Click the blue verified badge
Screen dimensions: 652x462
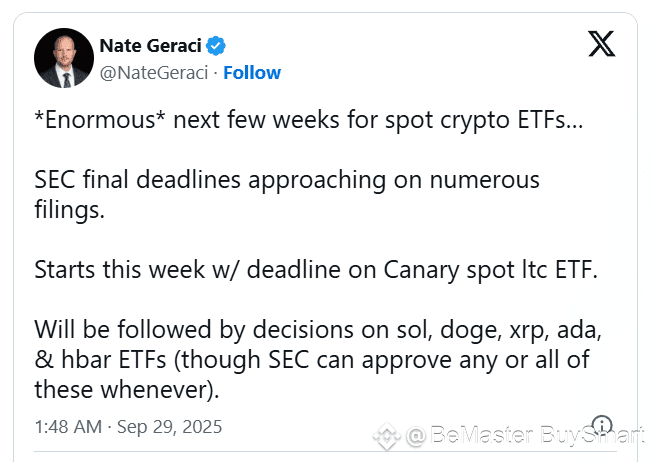216,46
